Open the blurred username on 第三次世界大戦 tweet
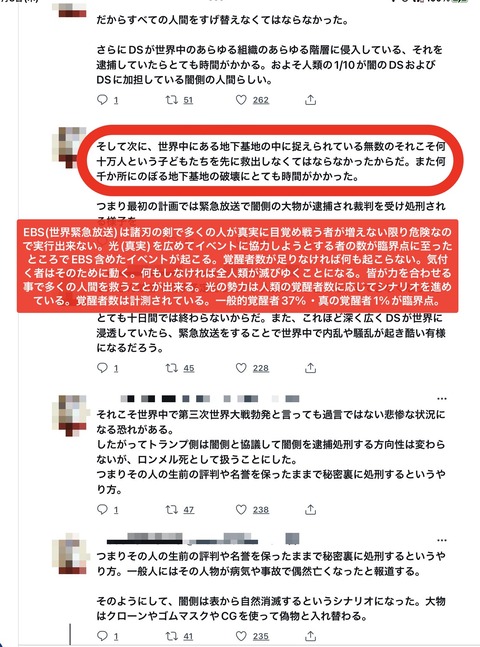Screen dimensions: 480x647 click(x=210, y=399)
